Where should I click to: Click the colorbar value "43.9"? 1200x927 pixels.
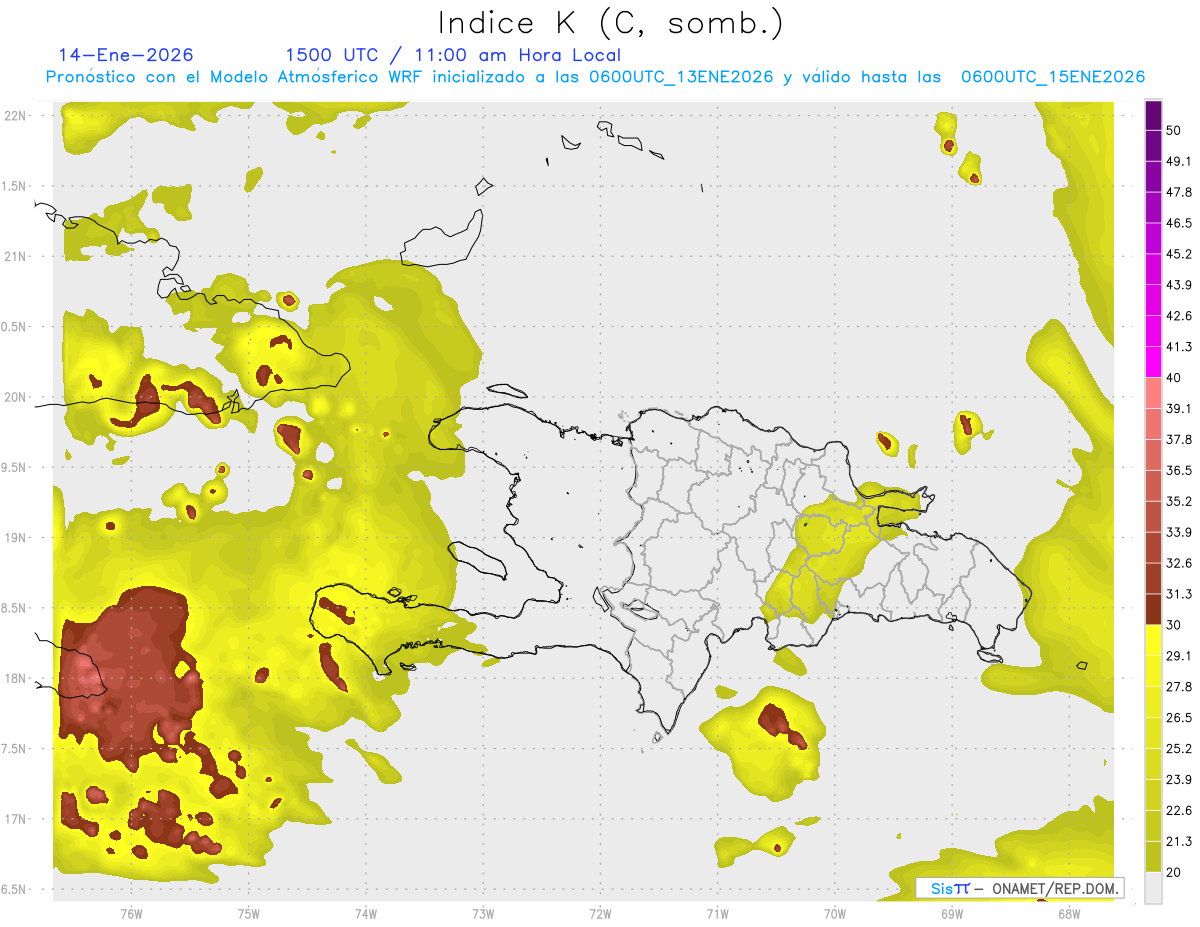point(1179,285)
